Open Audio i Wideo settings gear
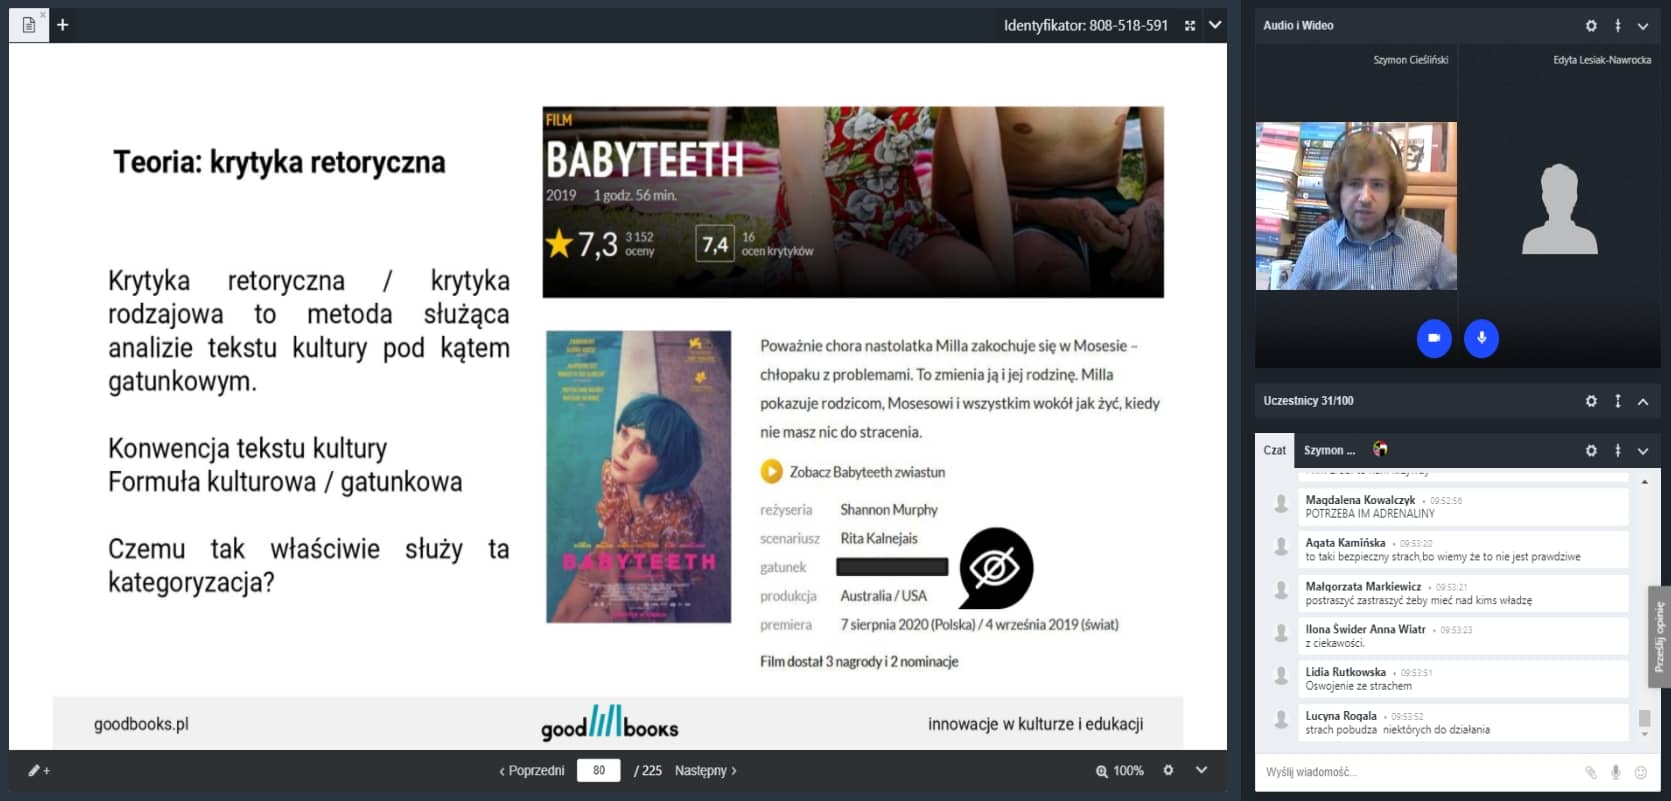1671x801 pixels. tap(1591, 26)
